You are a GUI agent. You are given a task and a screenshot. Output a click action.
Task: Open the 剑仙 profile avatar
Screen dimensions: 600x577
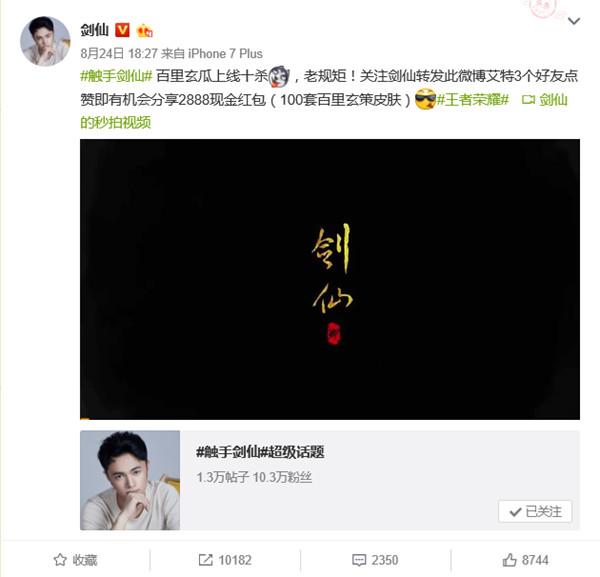coord(45,41)
